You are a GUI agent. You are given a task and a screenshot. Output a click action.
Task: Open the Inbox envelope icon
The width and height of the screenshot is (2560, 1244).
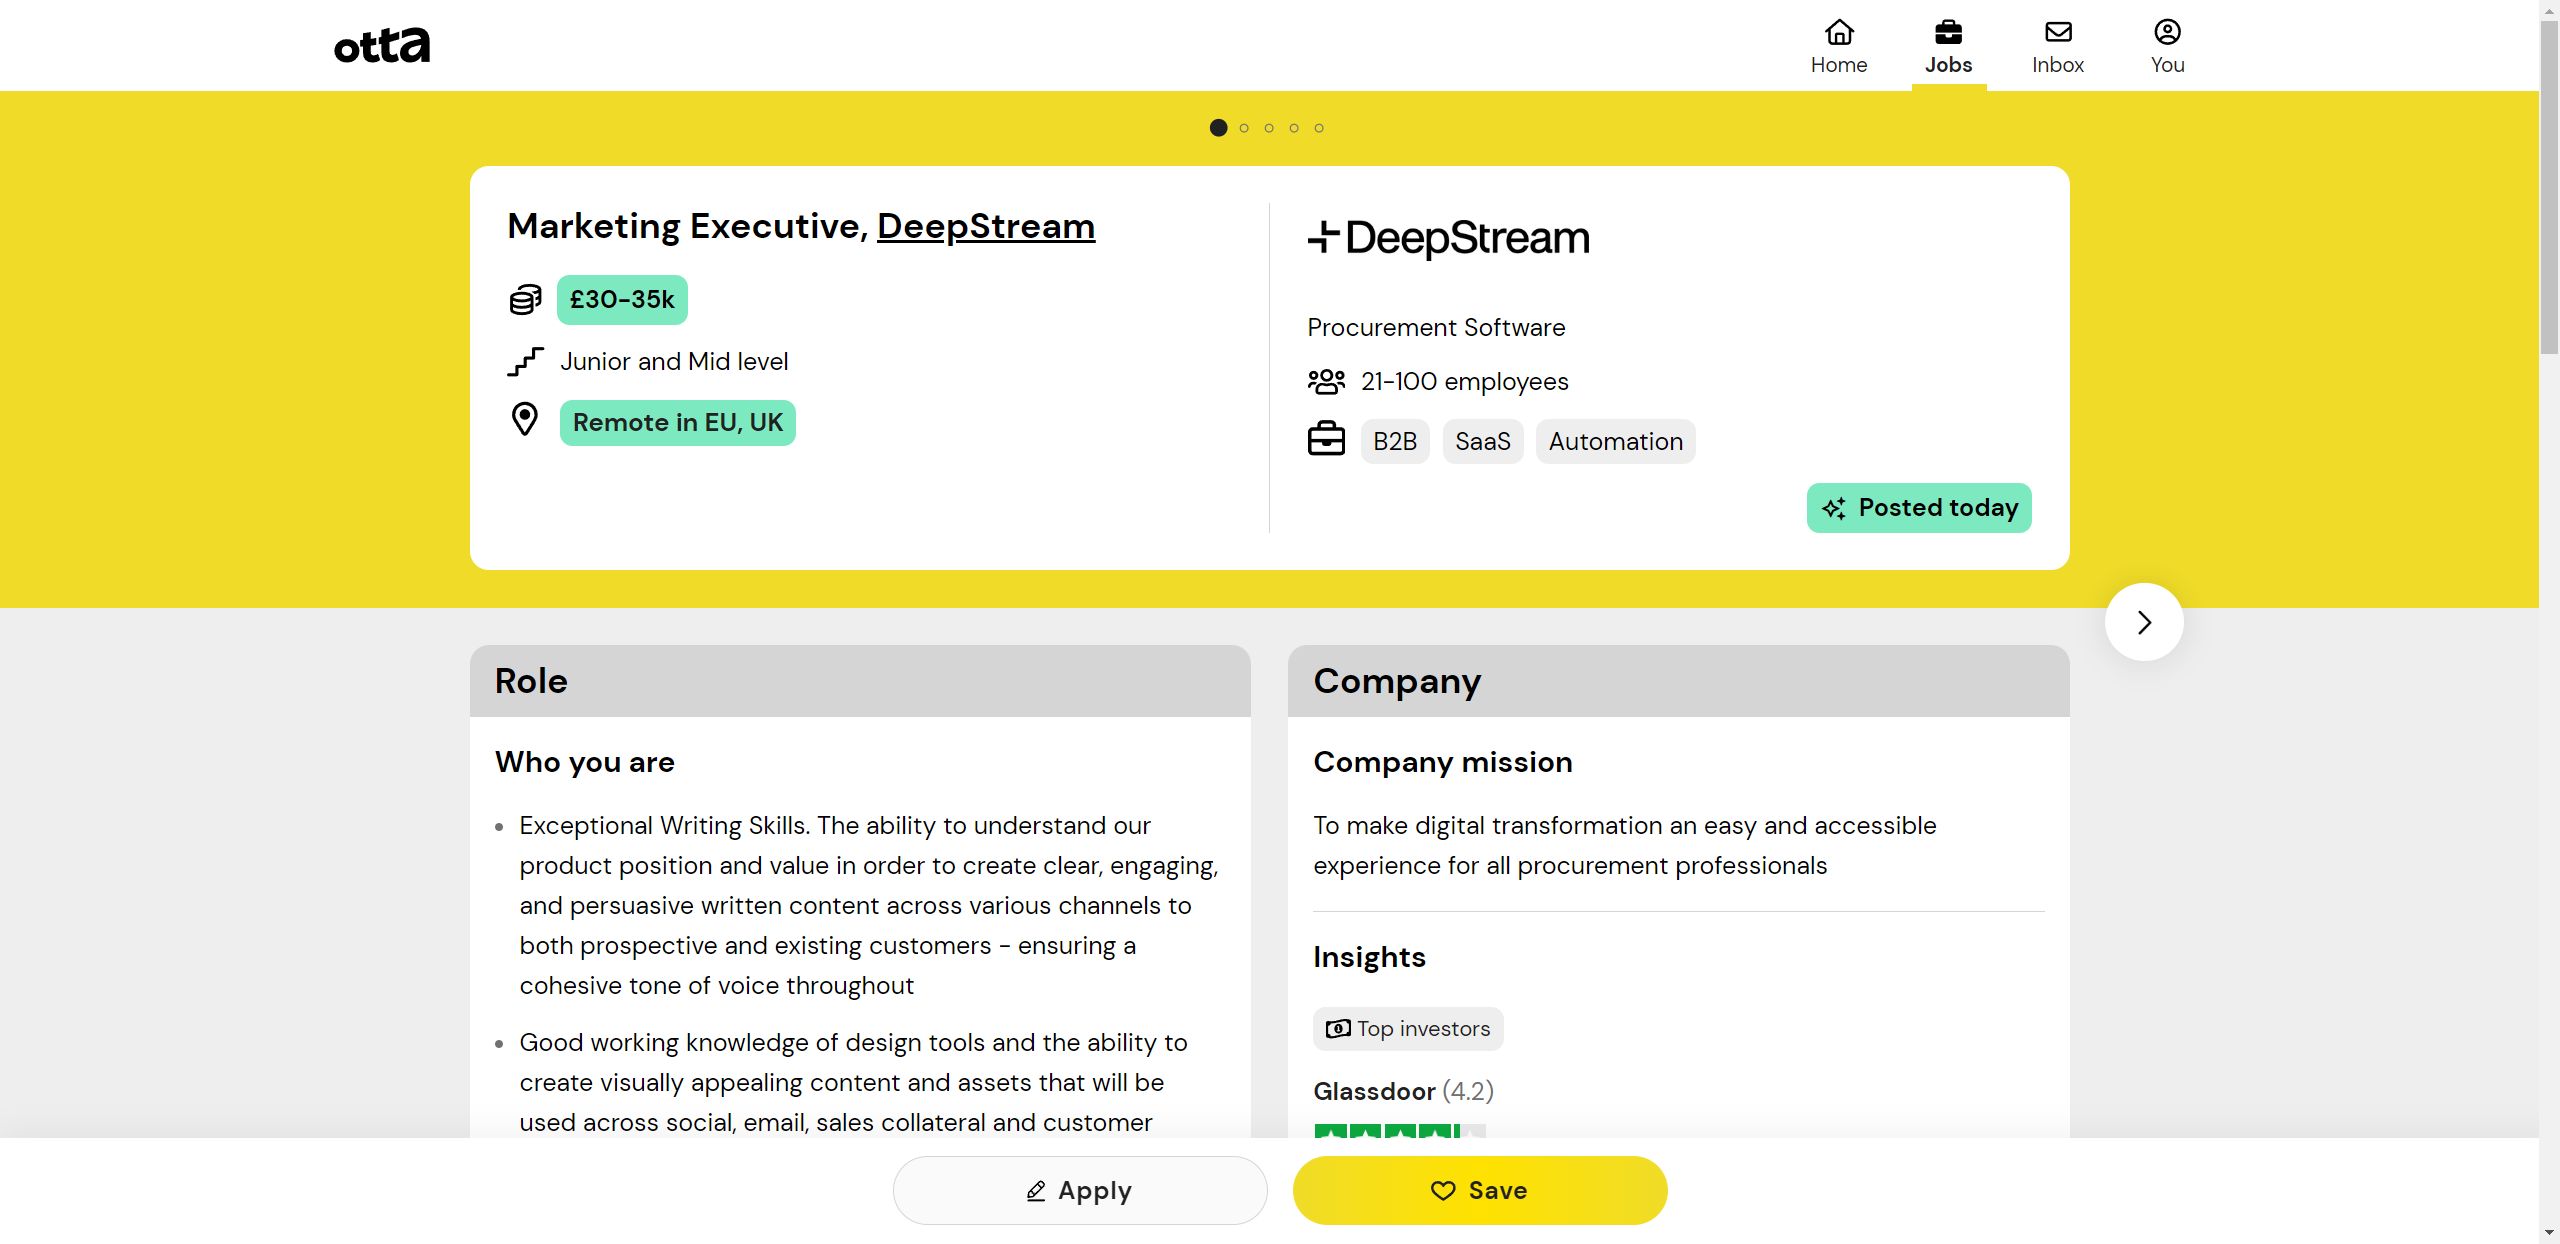pyautogui.click(x=2057, y=33)
